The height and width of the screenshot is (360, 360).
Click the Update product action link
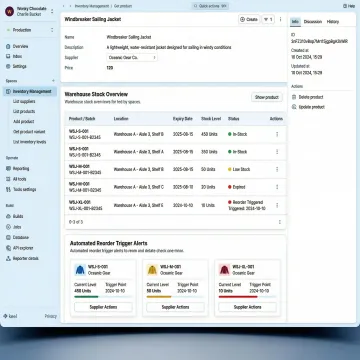(x=312, y=107)
